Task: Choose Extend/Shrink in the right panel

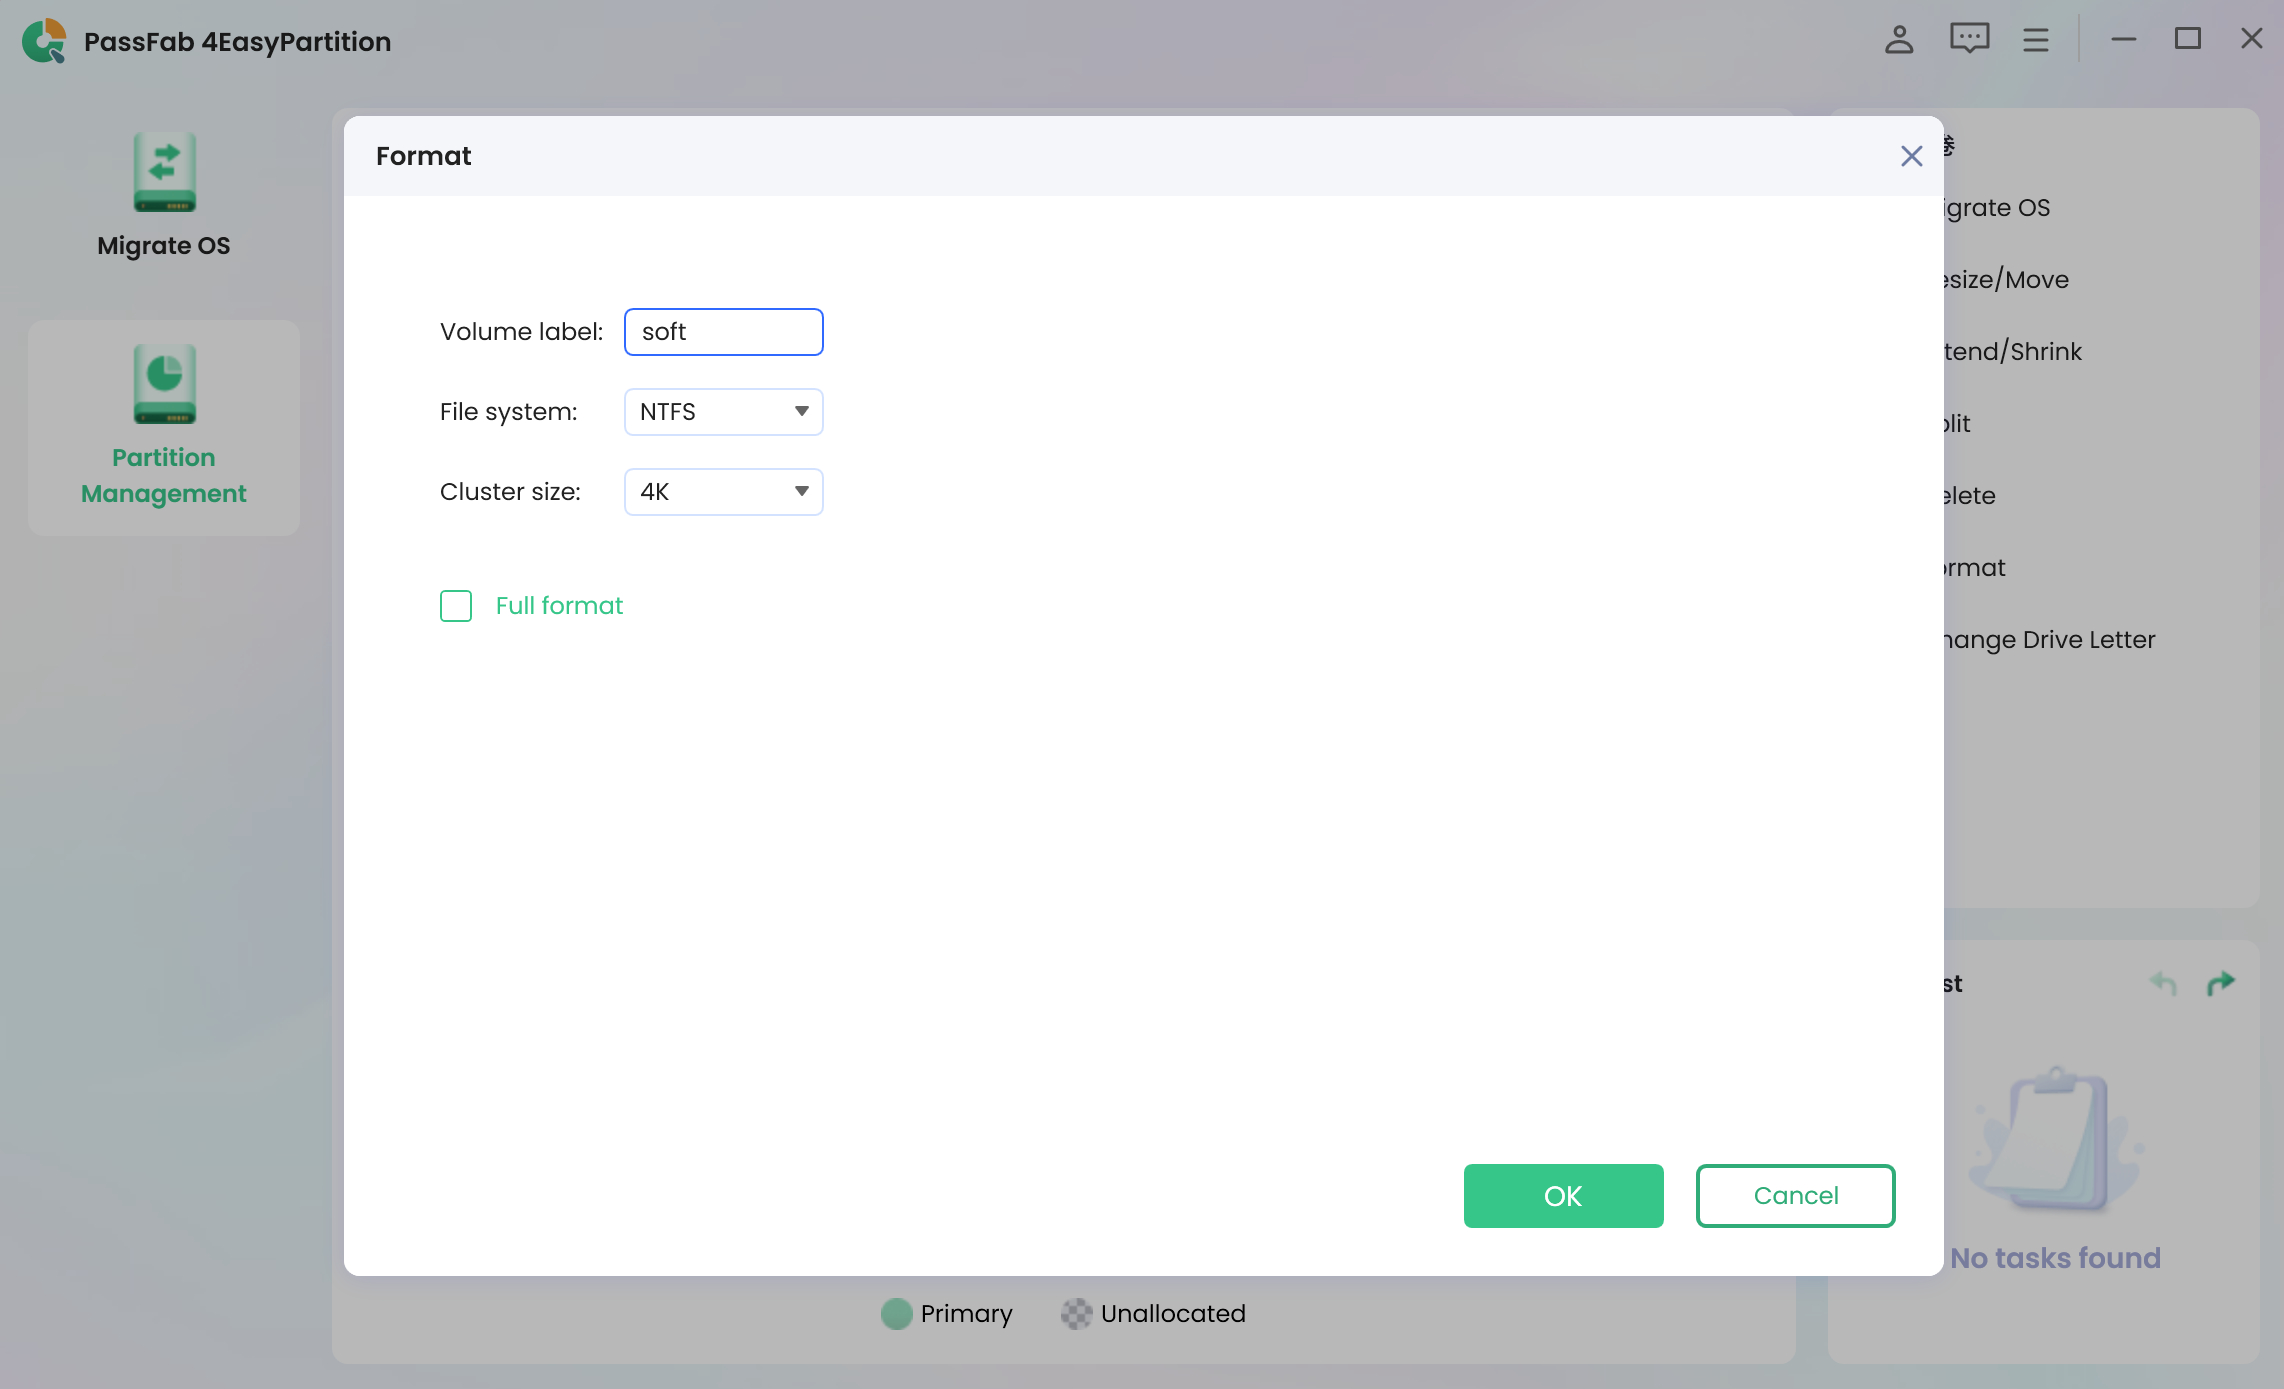Action: (2013, 352)
